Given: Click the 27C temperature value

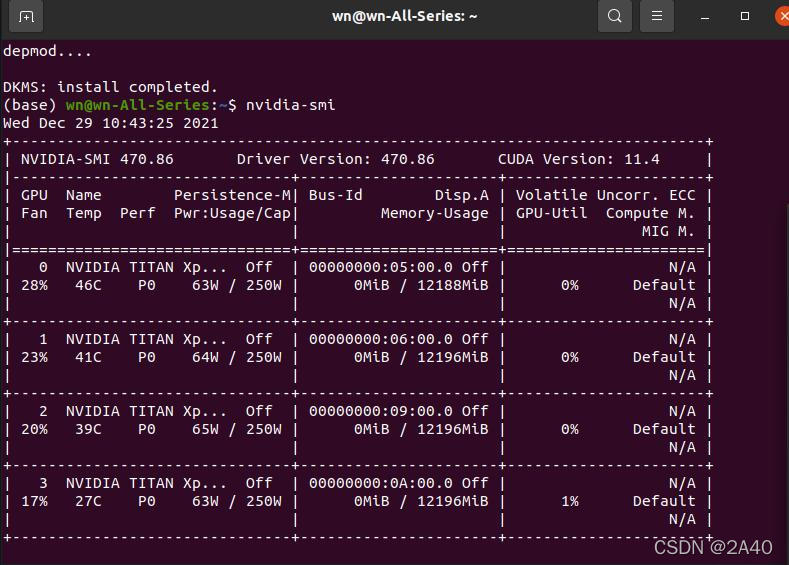Looking at the screenshot, I should 88,501.
